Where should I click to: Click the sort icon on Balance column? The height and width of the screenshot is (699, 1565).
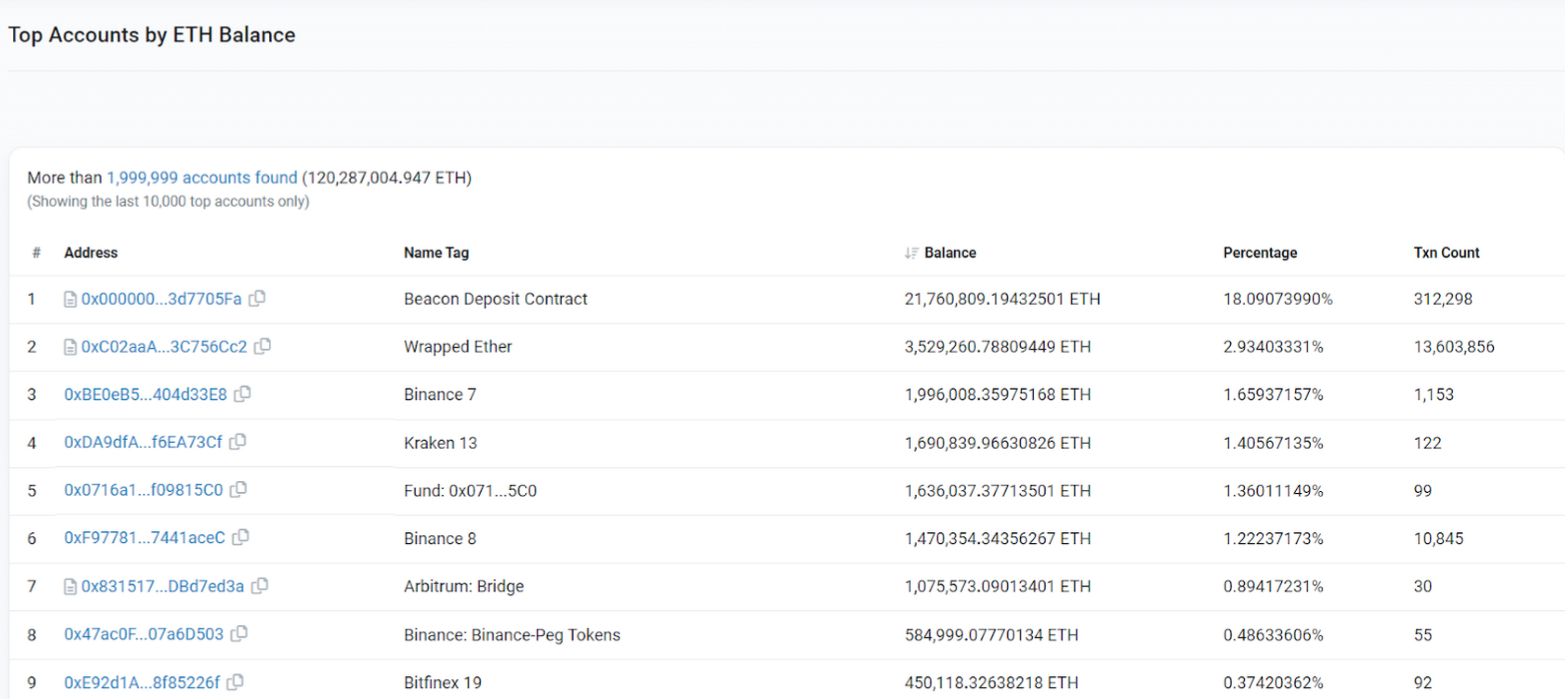point(911,253)
